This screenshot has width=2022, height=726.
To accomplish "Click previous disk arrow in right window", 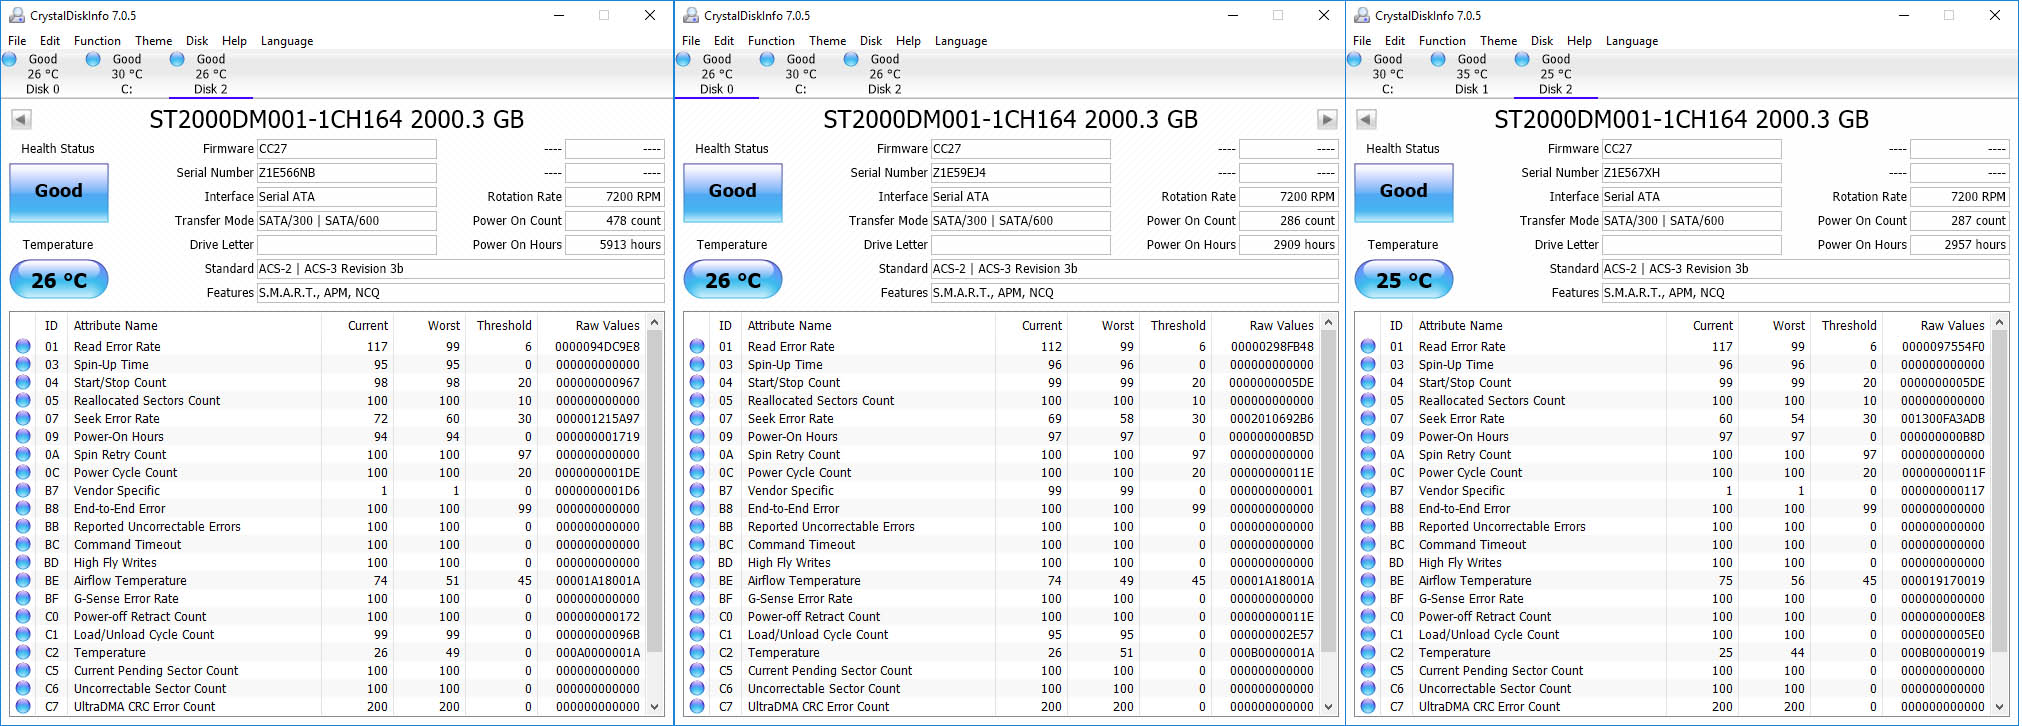I will (x=1366, y=120).
